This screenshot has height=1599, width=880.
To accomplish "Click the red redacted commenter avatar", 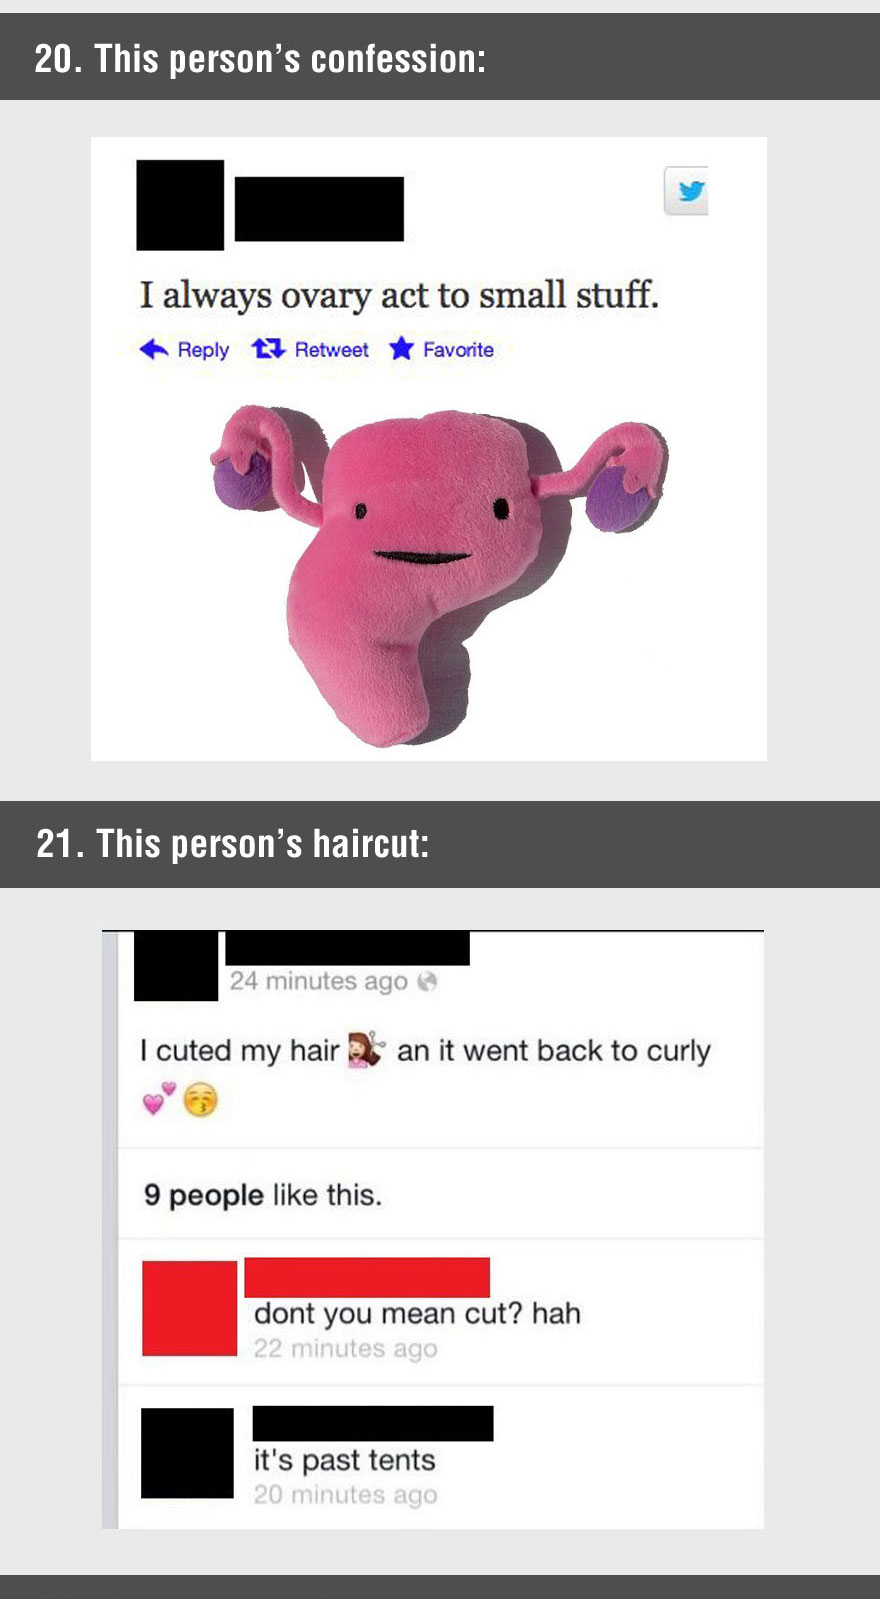I will tap(190, 1308).
